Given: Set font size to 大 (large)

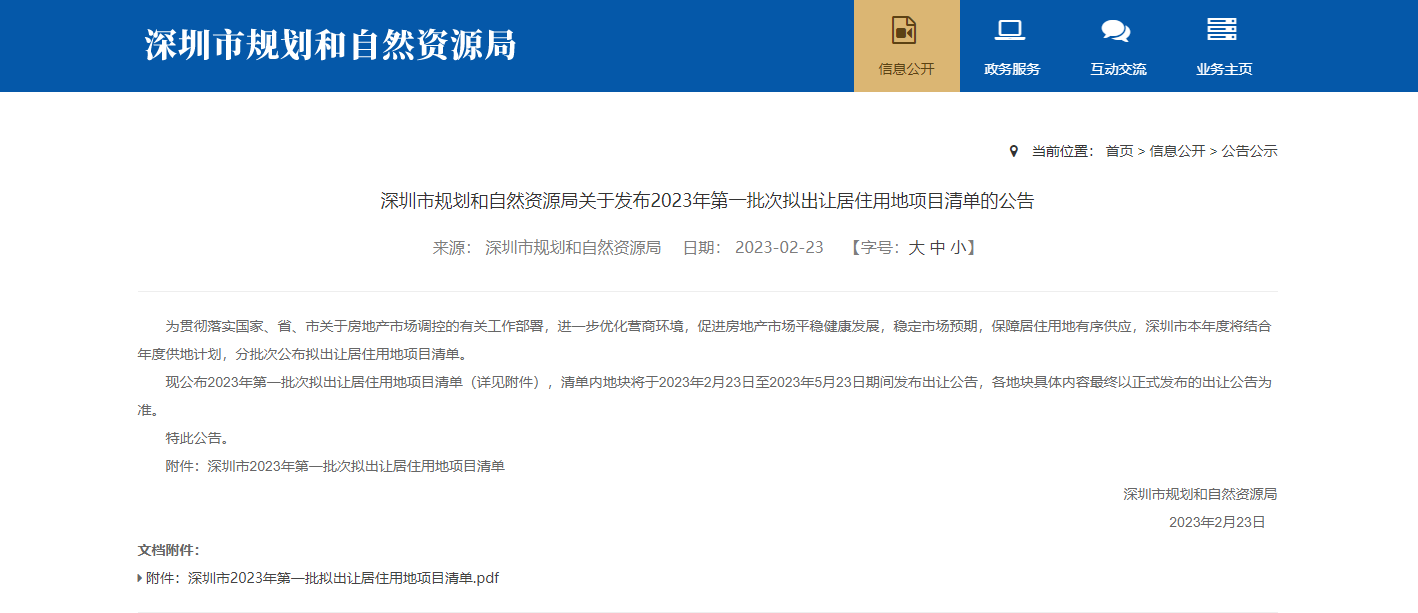Looking at the screenshot, I should pyautogui.click(x=916, y=248).
